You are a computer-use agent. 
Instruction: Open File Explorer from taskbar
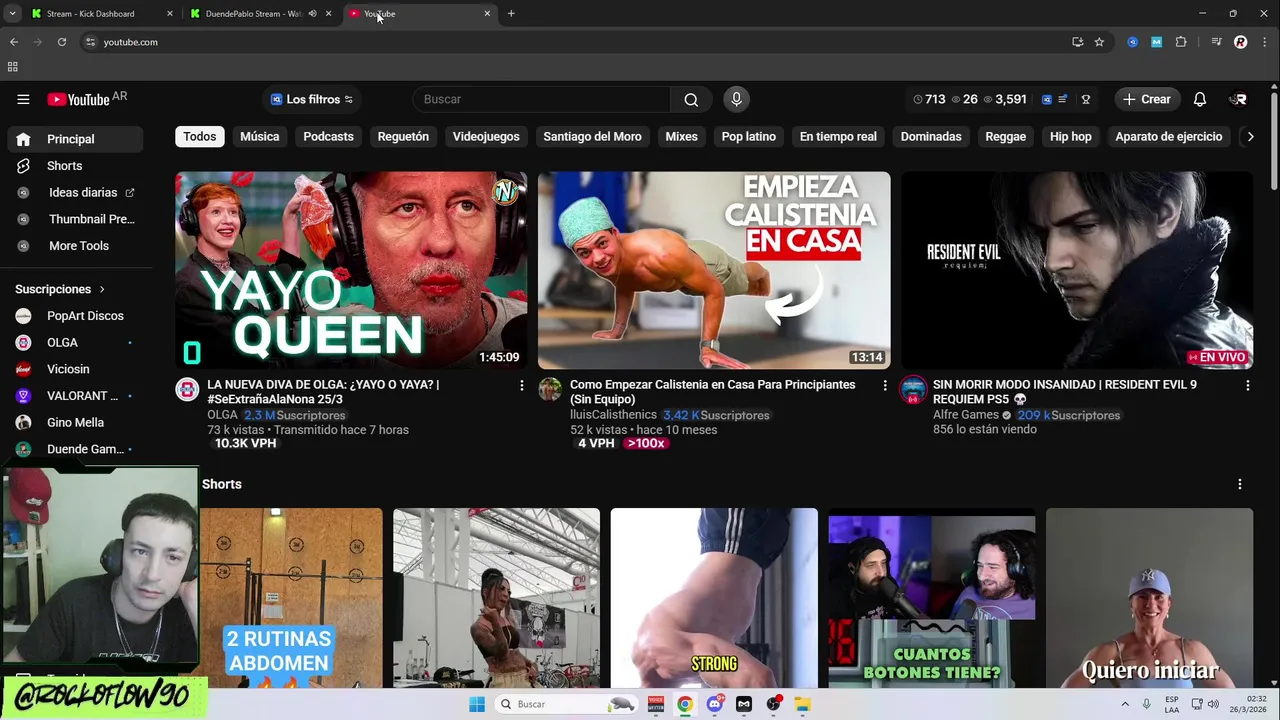(x=802, y=704)
